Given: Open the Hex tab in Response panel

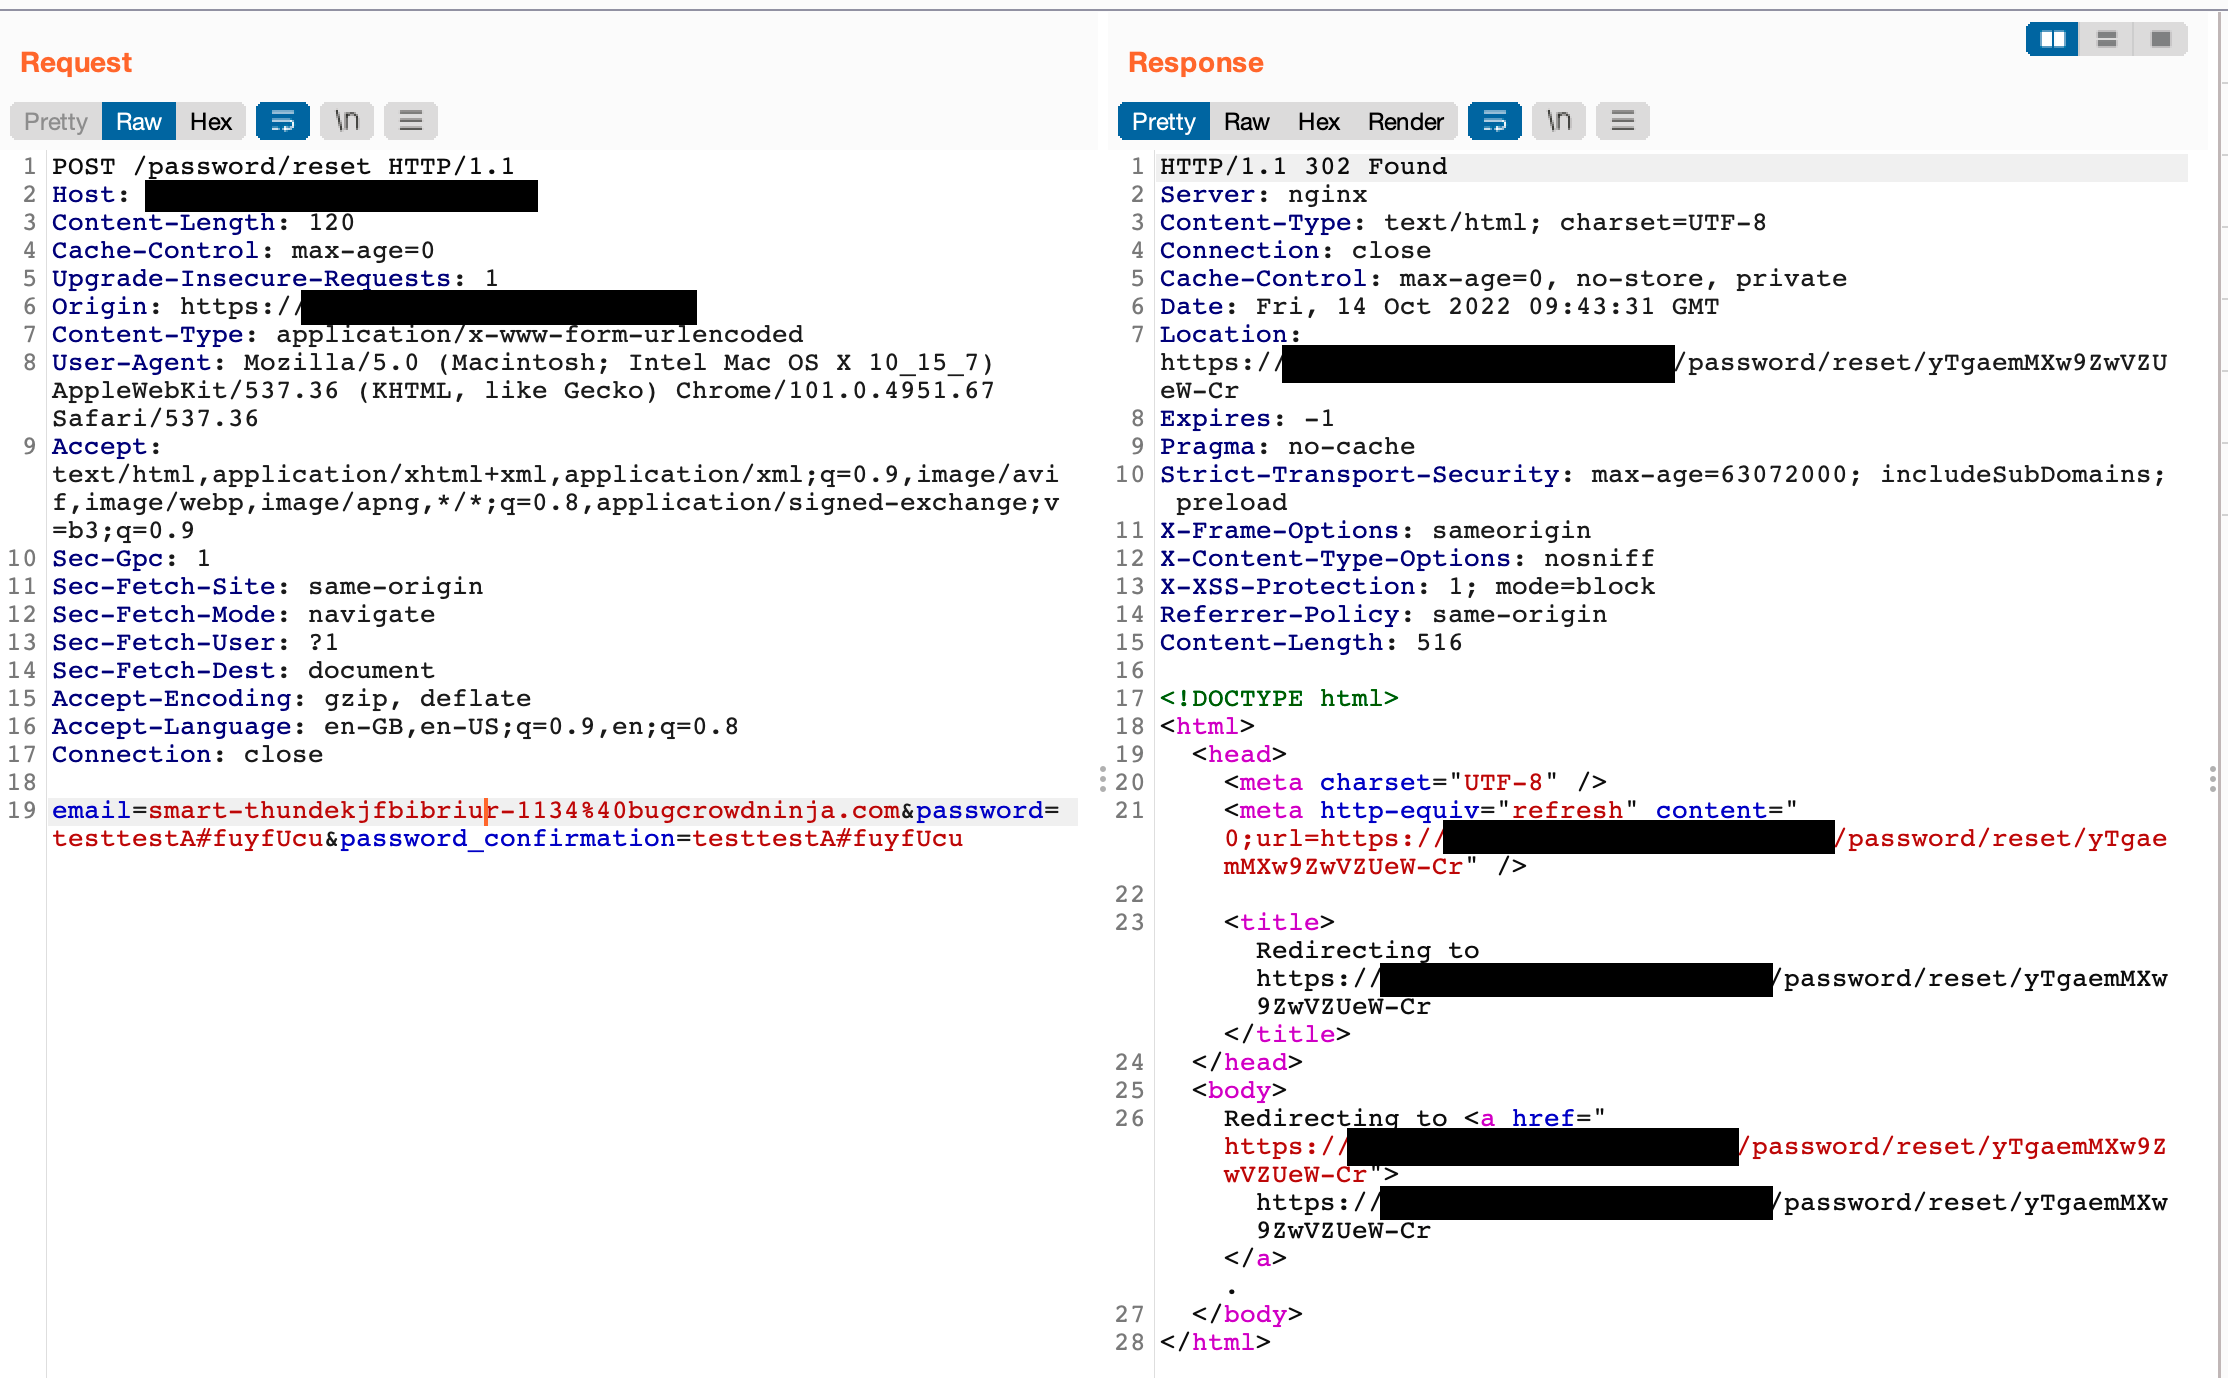Looking at the screenshot, I should (x=1318, y=121).
